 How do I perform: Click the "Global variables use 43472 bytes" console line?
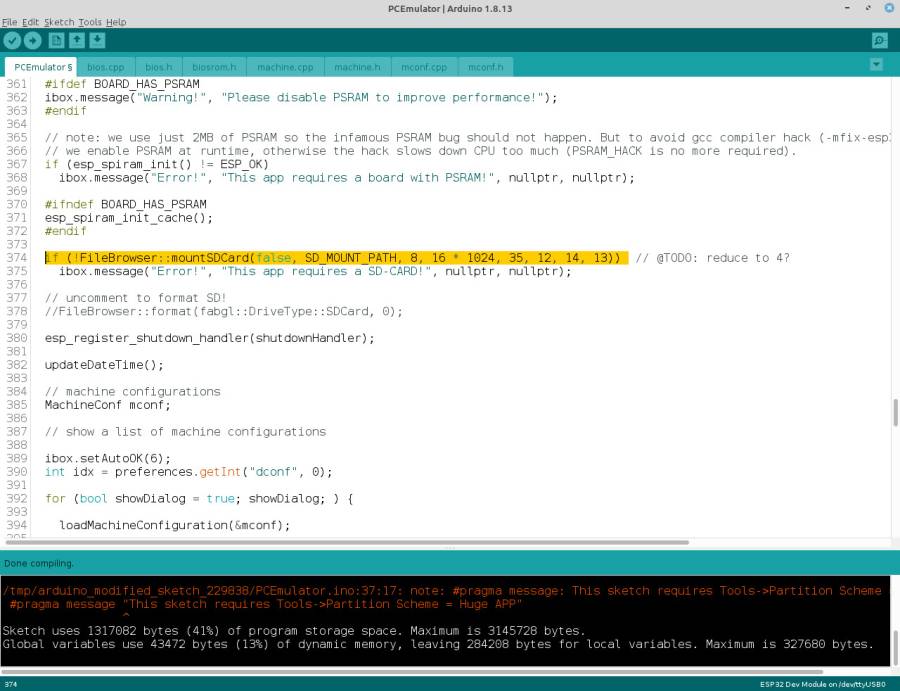point(438,644)
